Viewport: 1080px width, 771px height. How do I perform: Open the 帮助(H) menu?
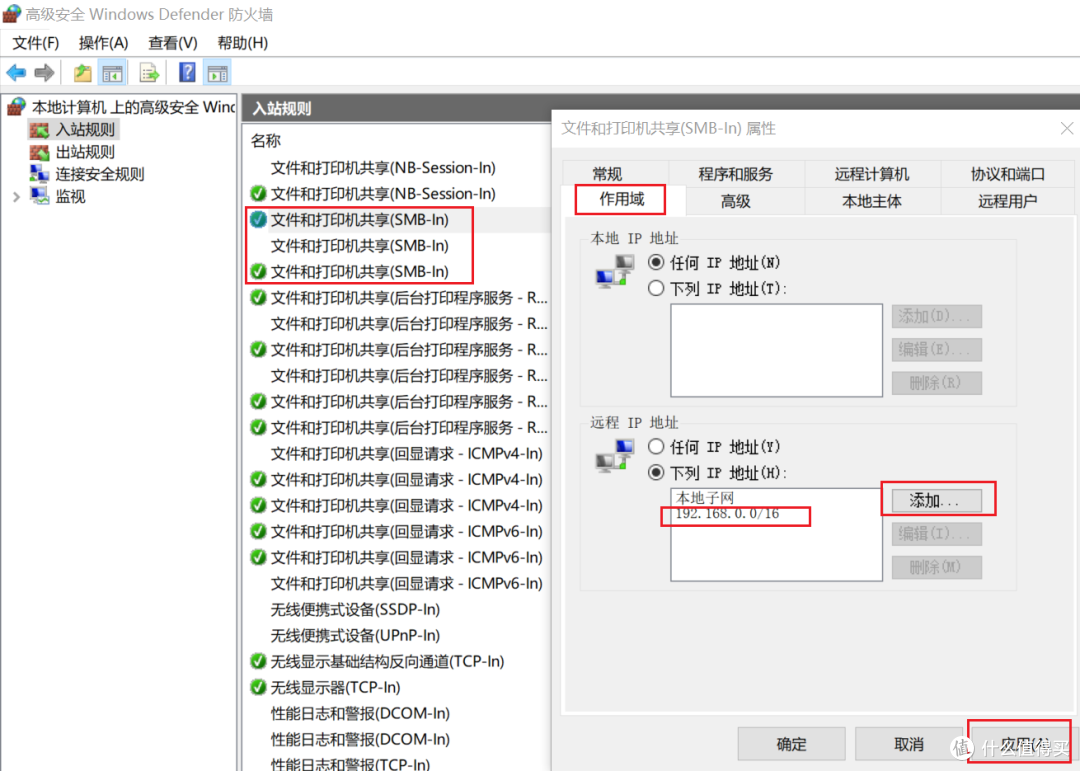point(242,43)
